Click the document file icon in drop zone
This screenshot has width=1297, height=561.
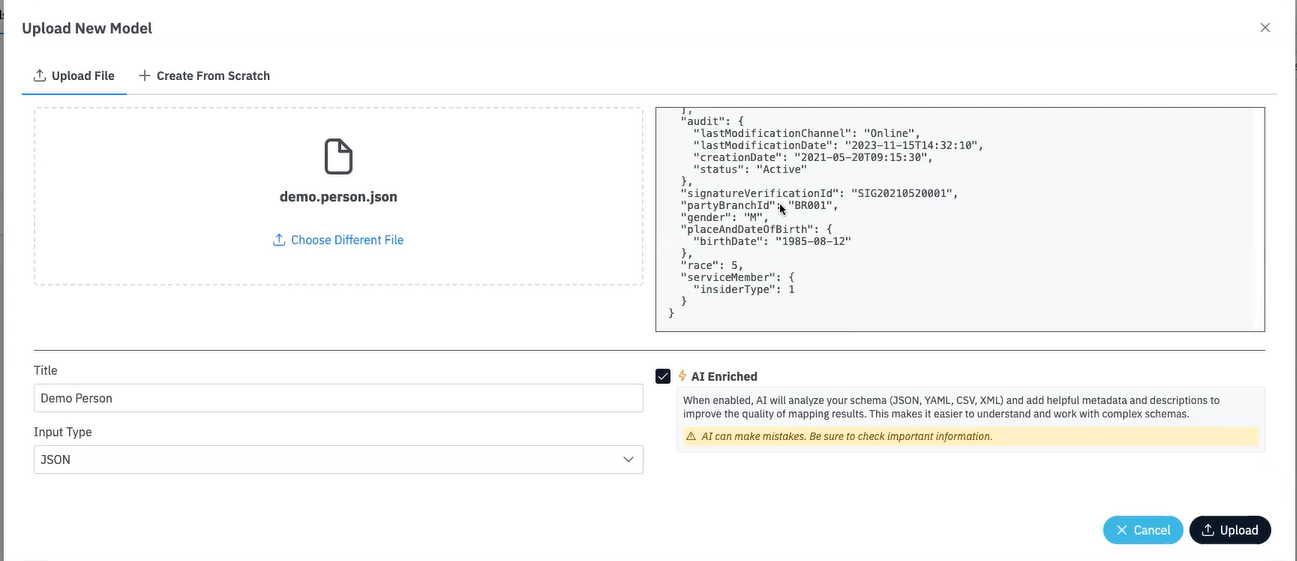pyautogui.click(x=338, y=157)
